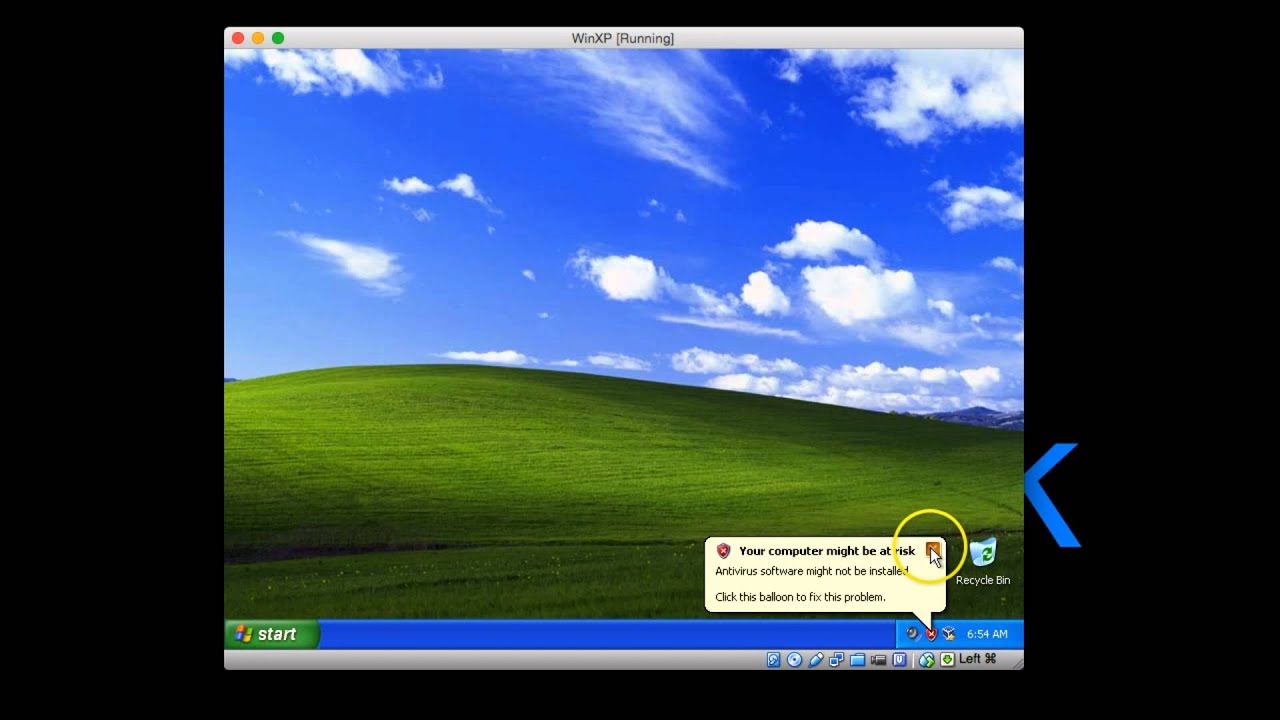The height and width of the screenshot is (720, 1280).
Task: Click the 'WinXP [Running]' window title
Action: pos(623,38)
